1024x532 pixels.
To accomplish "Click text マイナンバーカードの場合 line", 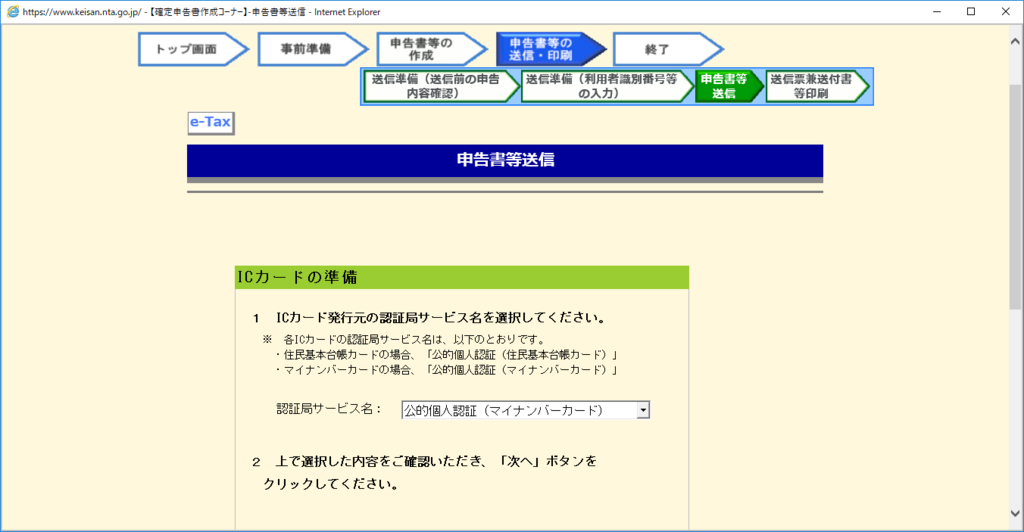I will pos(445,370).
